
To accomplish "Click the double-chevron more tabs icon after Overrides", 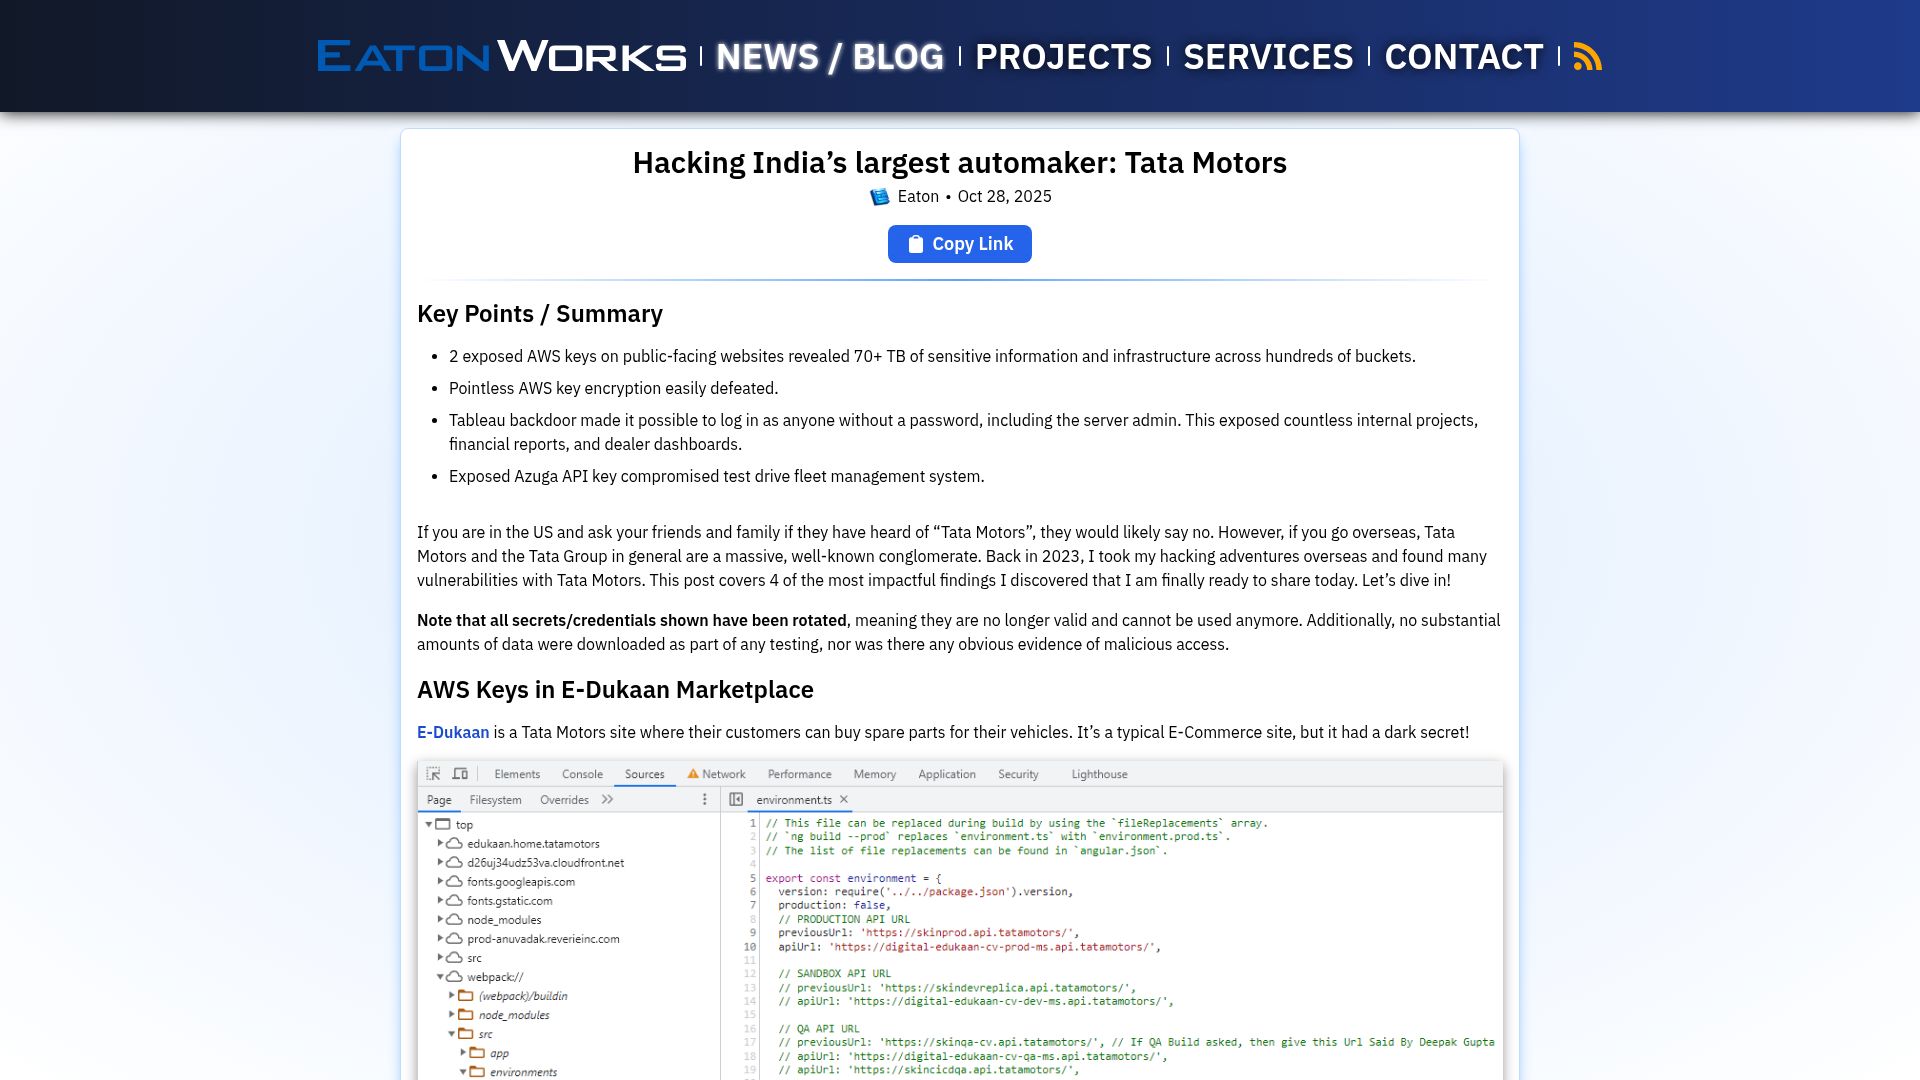I will 607,800.
